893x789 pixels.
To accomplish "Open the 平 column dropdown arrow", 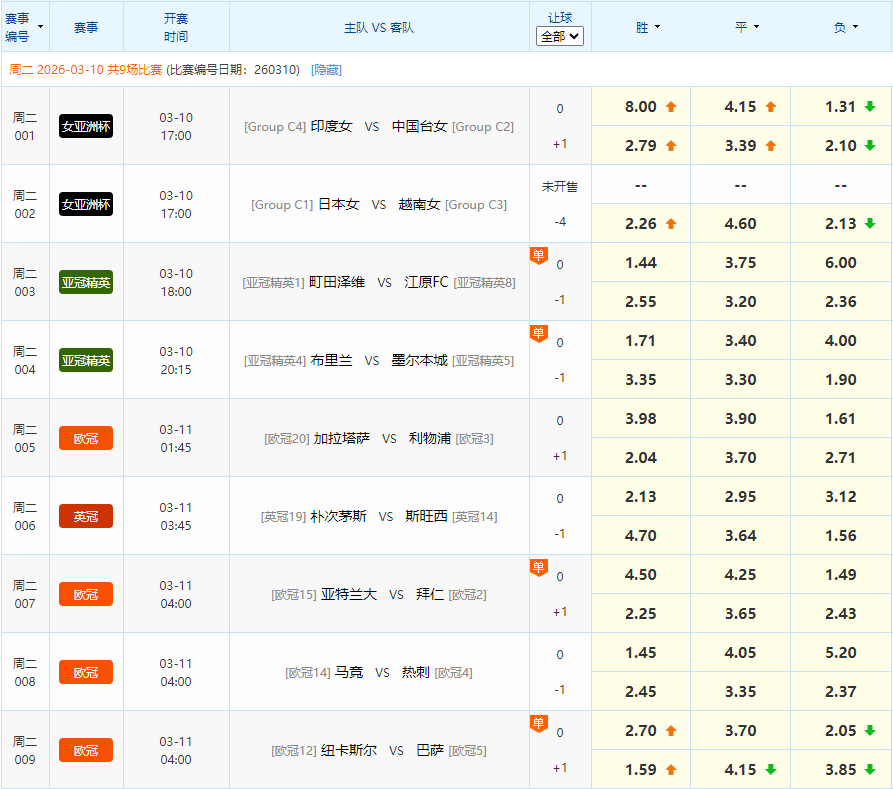I will 756,27.
